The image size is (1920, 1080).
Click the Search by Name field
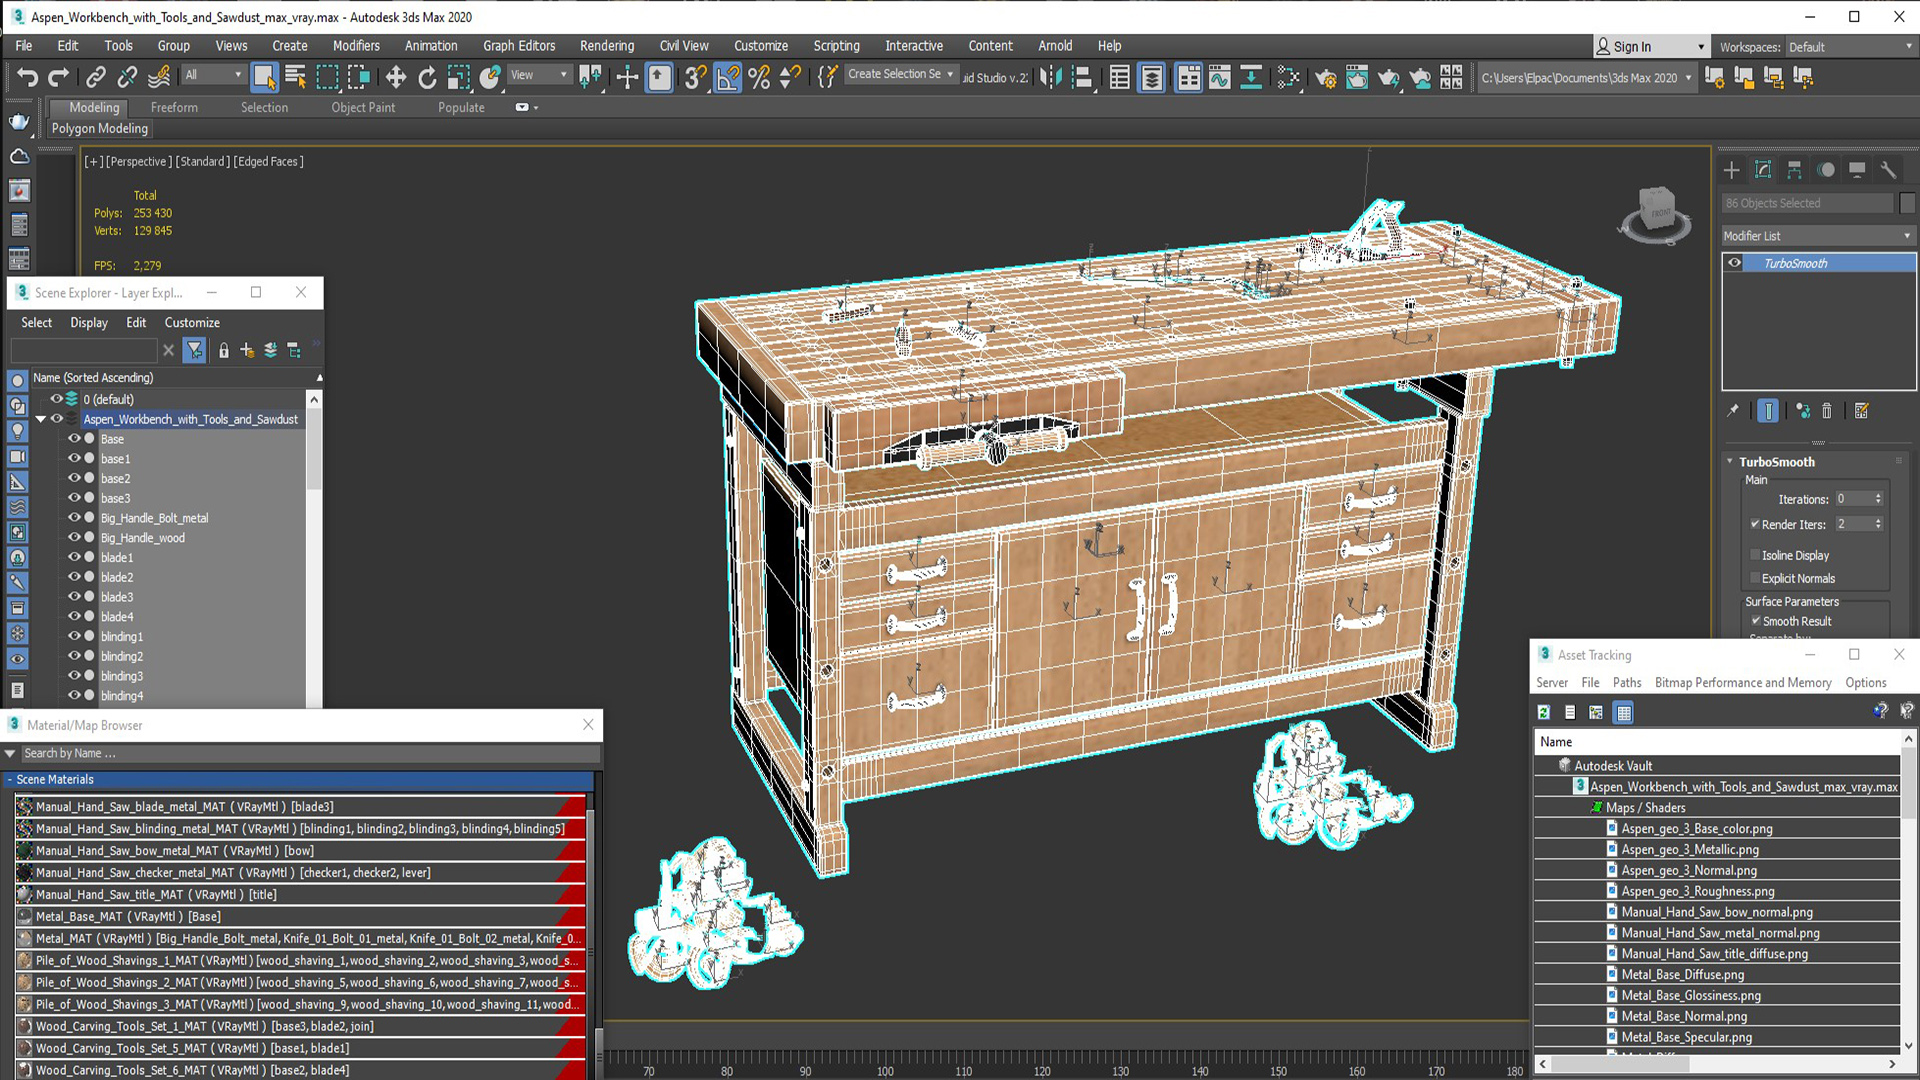(x=310, y=753)
